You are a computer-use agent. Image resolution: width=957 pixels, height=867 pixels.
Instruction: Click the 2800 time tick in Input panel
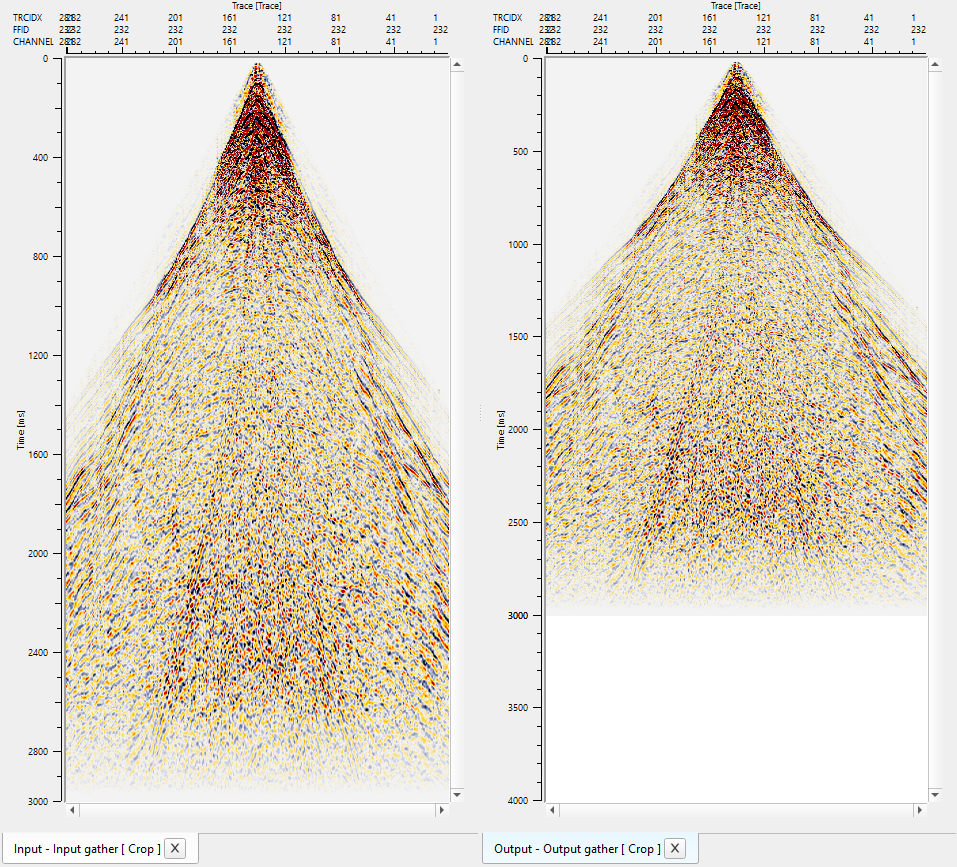38,752
